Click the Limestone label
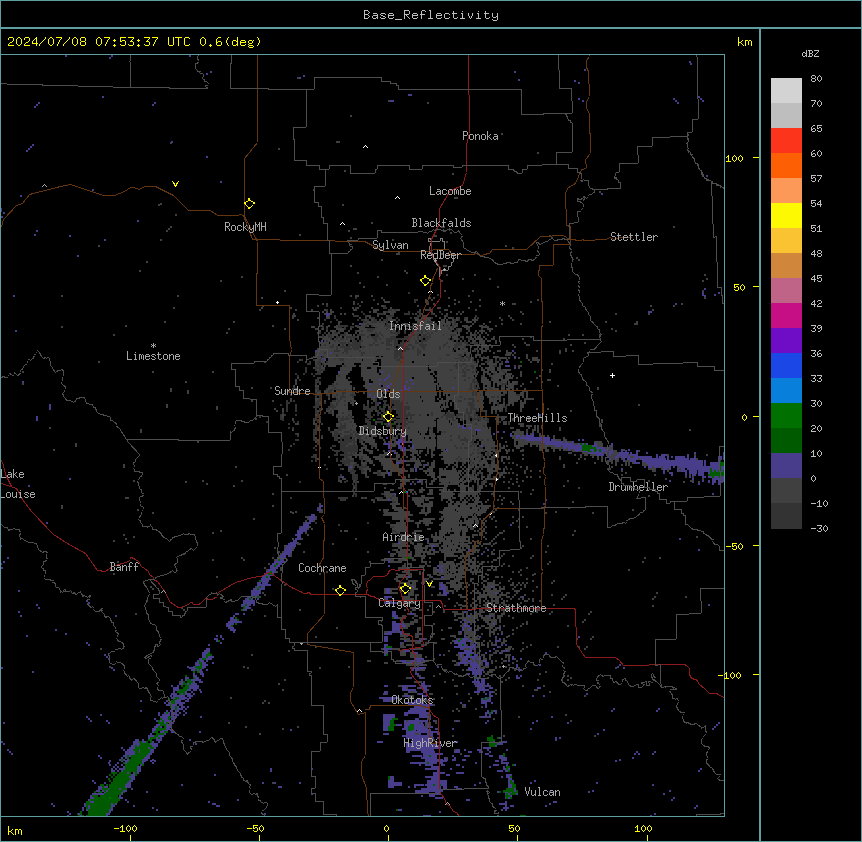The width and height of the screenshot is (862, 842). 153,356
